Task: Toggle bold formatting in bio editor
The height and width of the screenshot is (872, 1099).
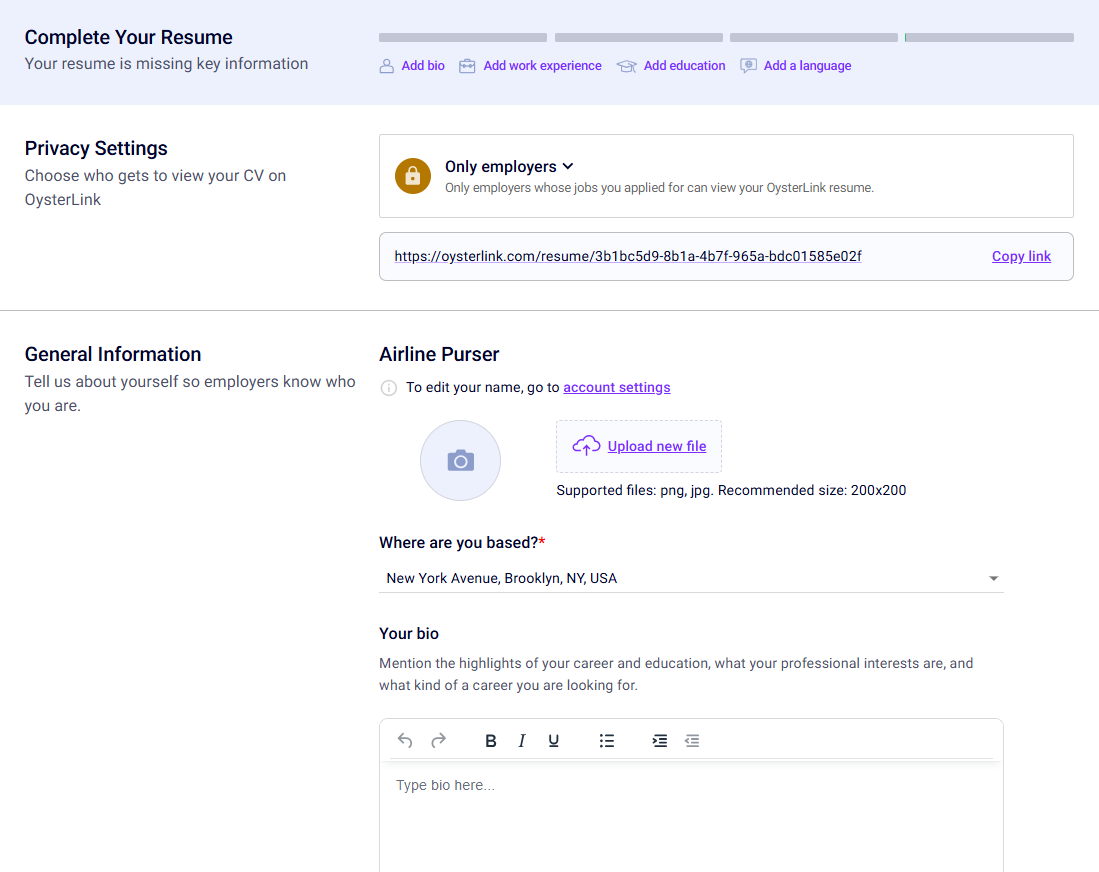Action: 491,741
